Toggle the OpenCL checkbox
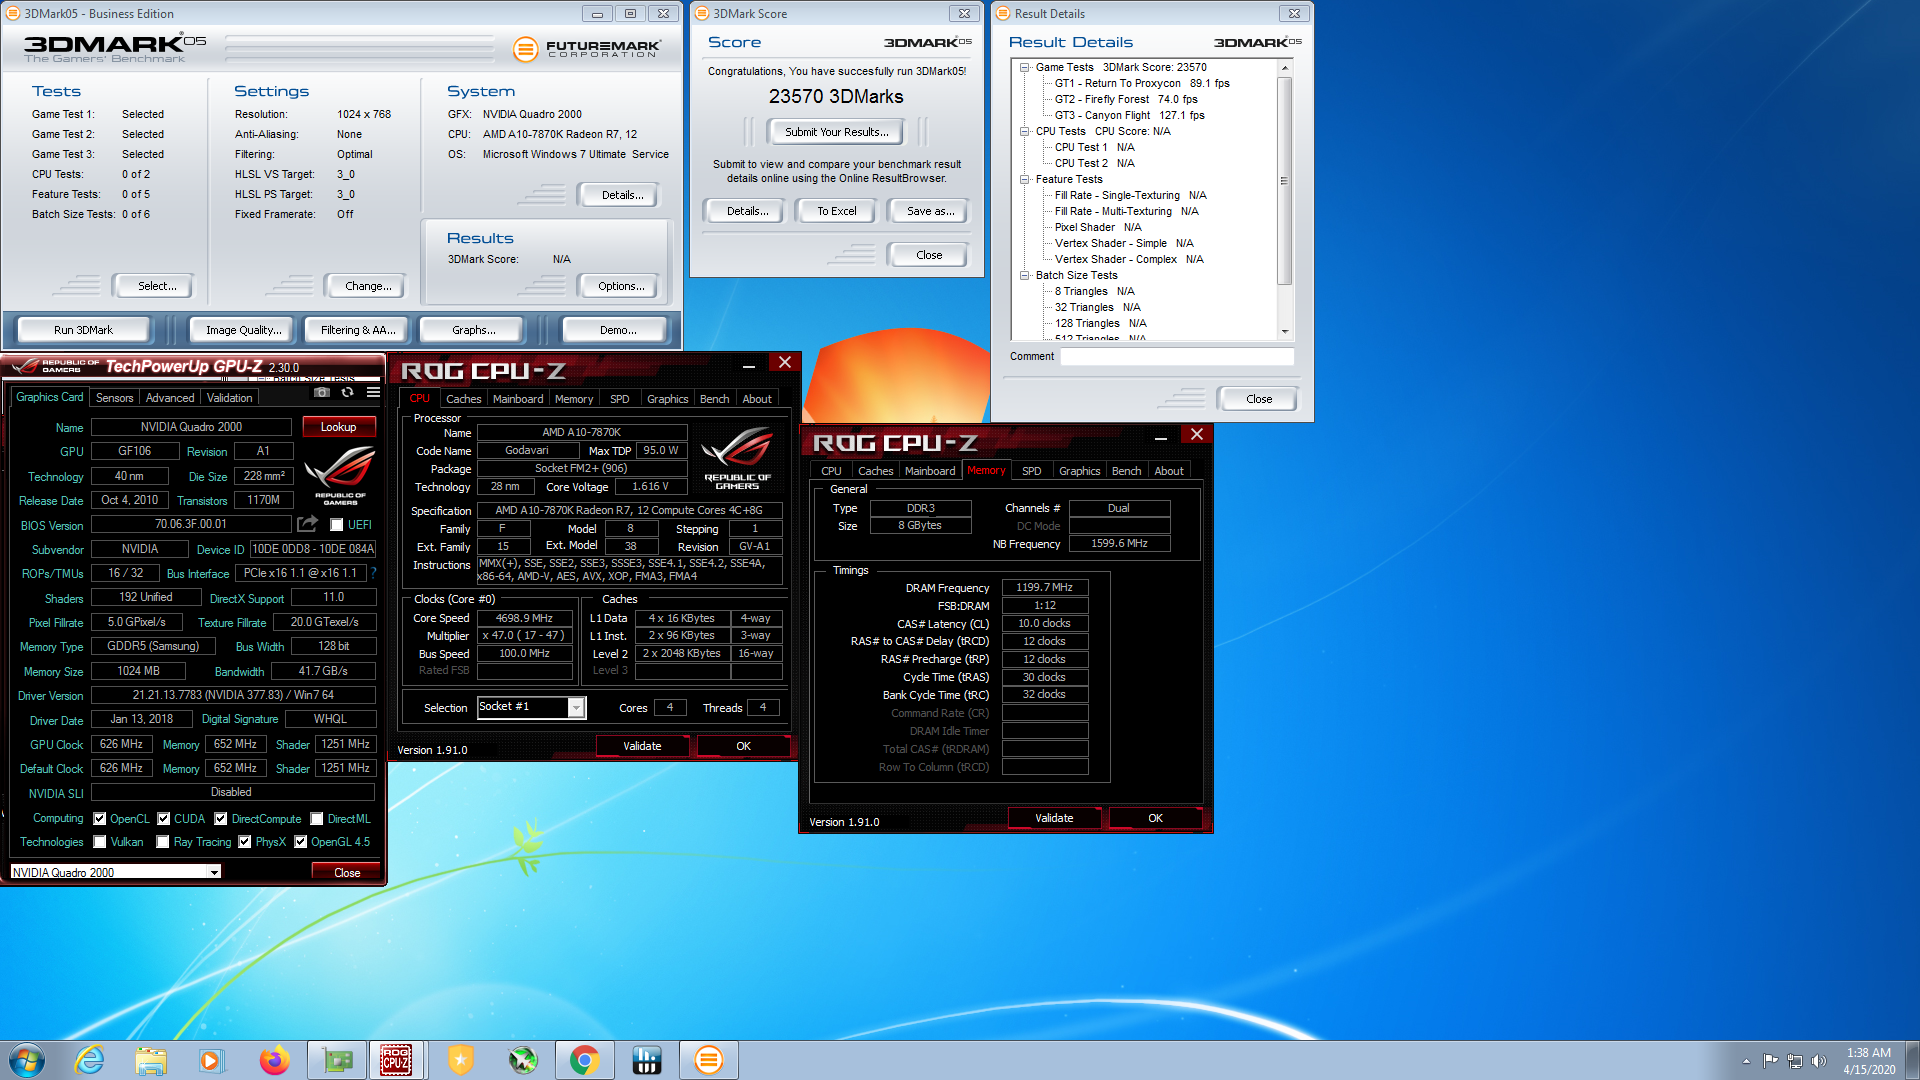Screen dimensions: 1920x1080 click(99, 818)
